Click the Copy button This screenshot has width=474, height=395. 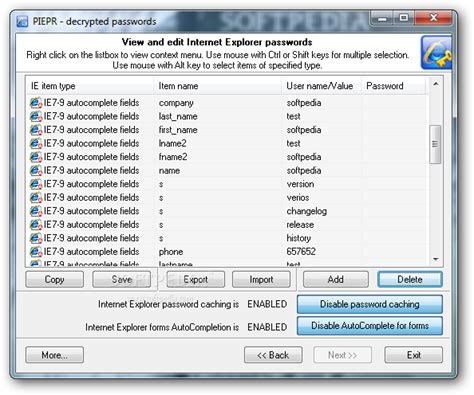[x=55, y=279]
